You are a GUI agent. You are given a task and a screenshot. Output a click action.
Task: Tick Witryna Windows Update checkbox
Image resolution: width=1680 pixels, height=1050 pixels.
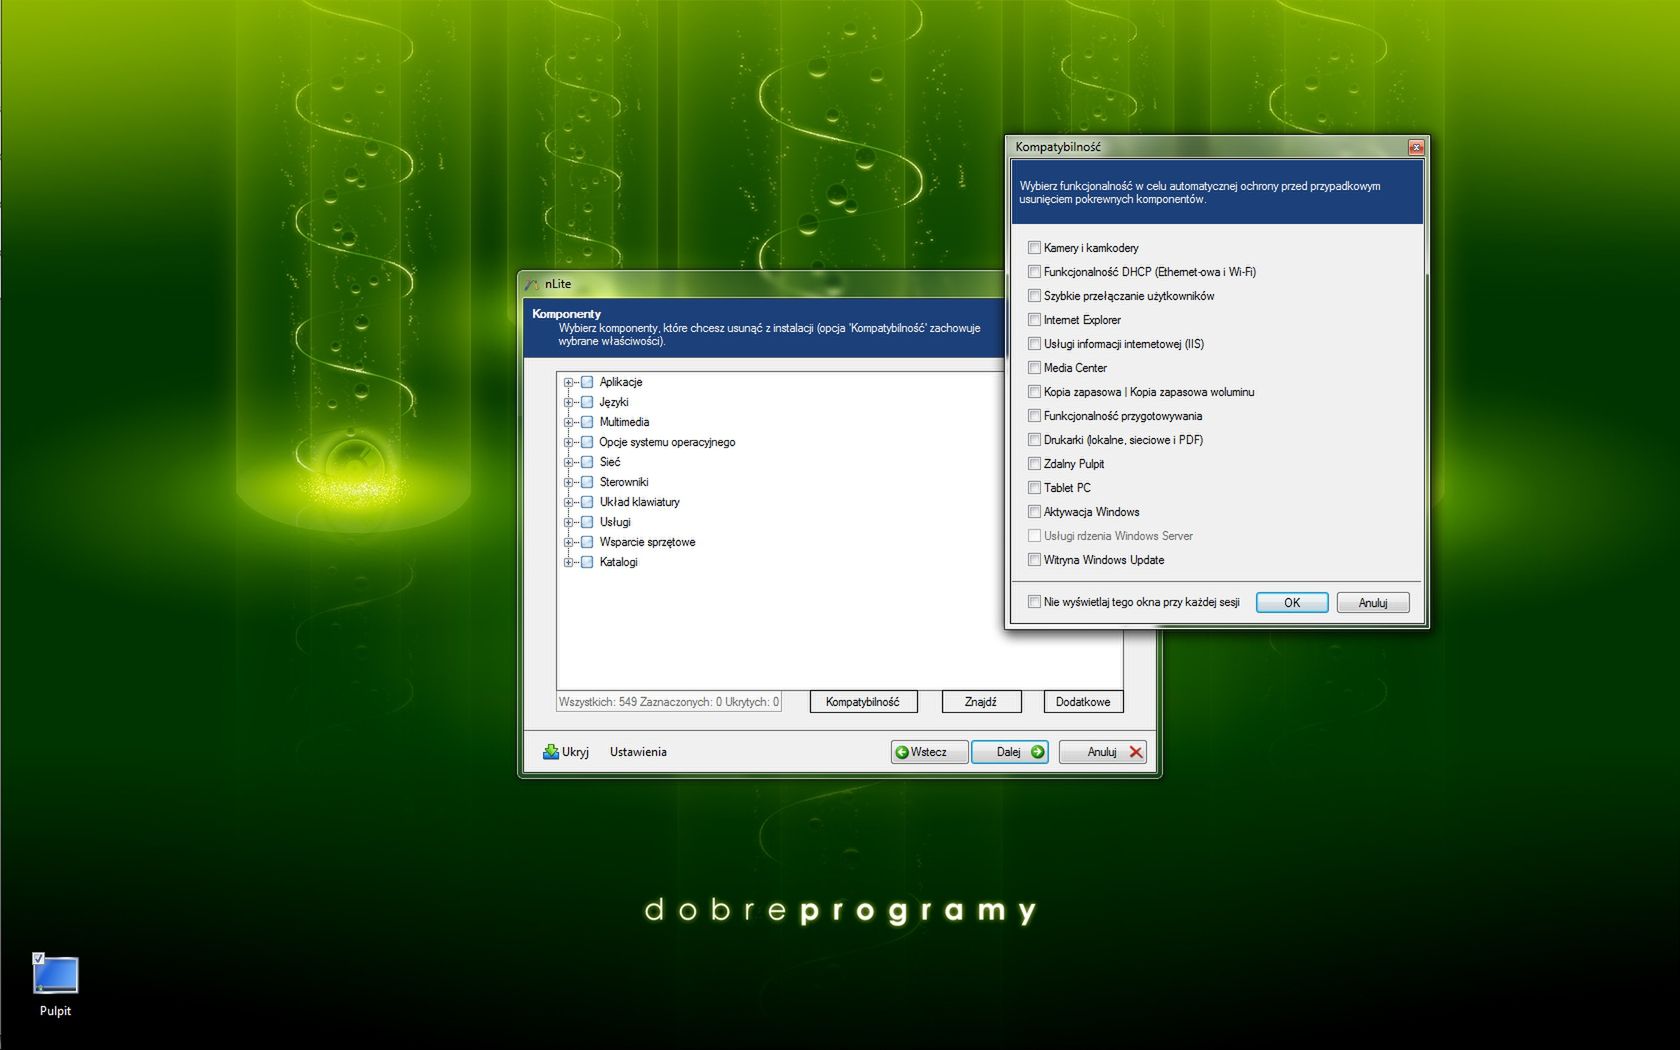point(1034,559)
